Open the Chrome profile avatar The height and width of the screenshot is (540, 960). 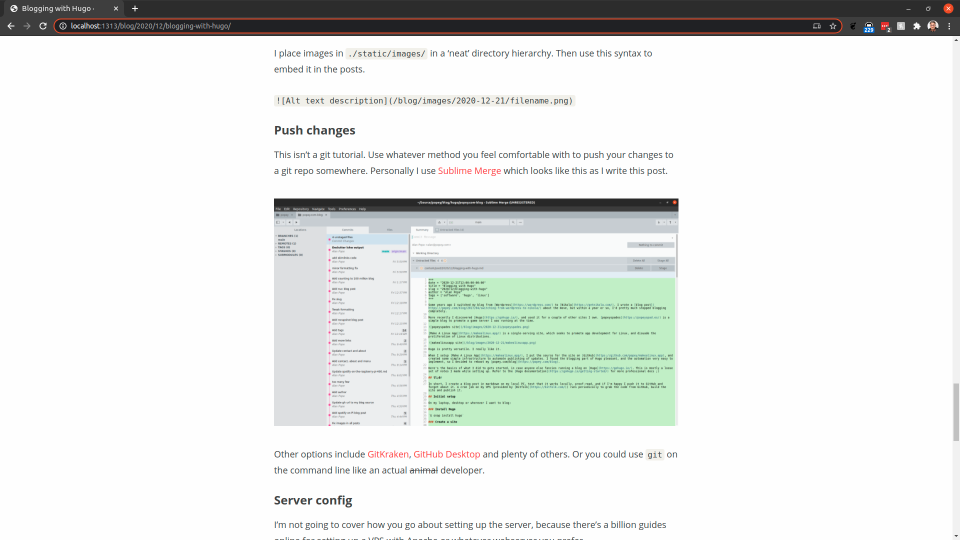pos(933,25)
